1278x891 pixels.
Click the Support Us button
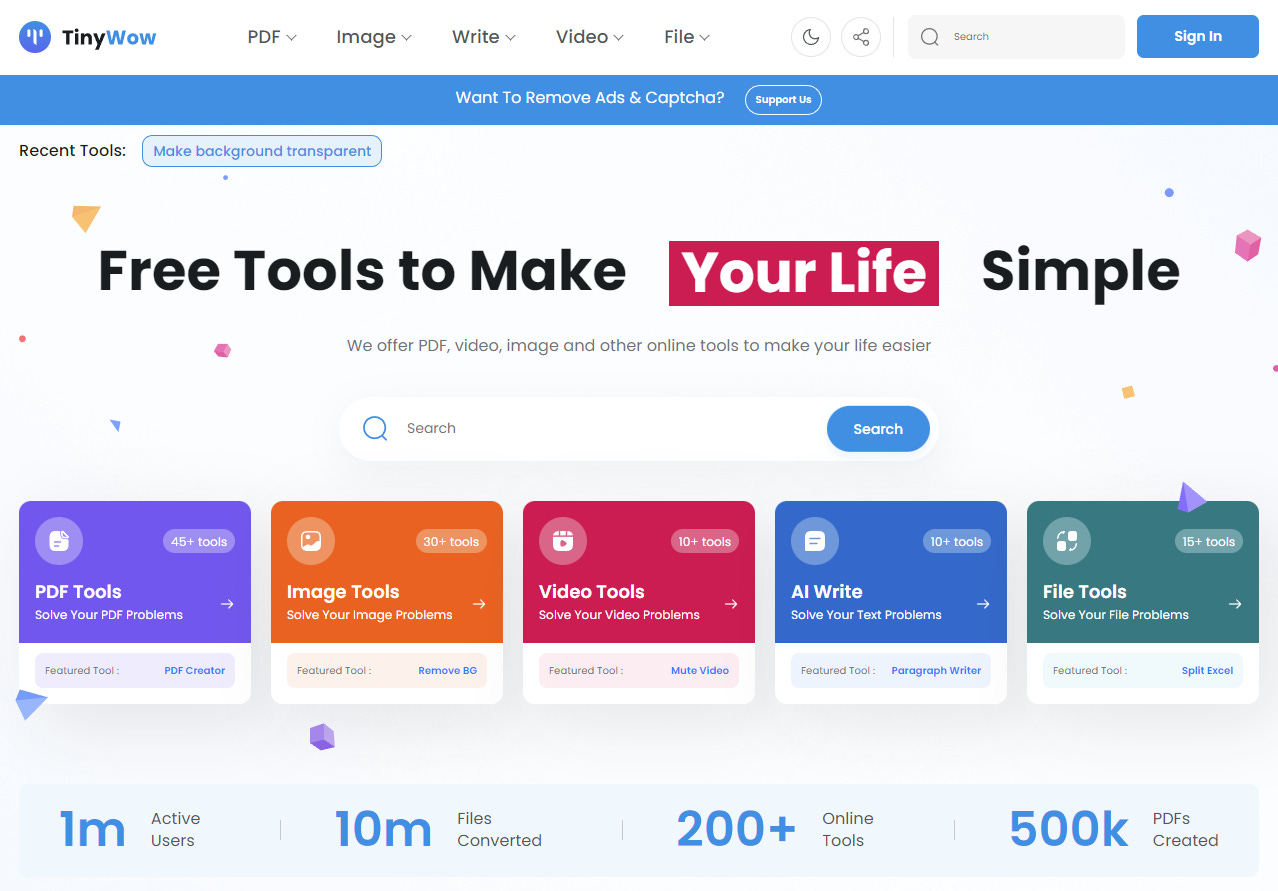pyautogui.click(x=783, y=99)
